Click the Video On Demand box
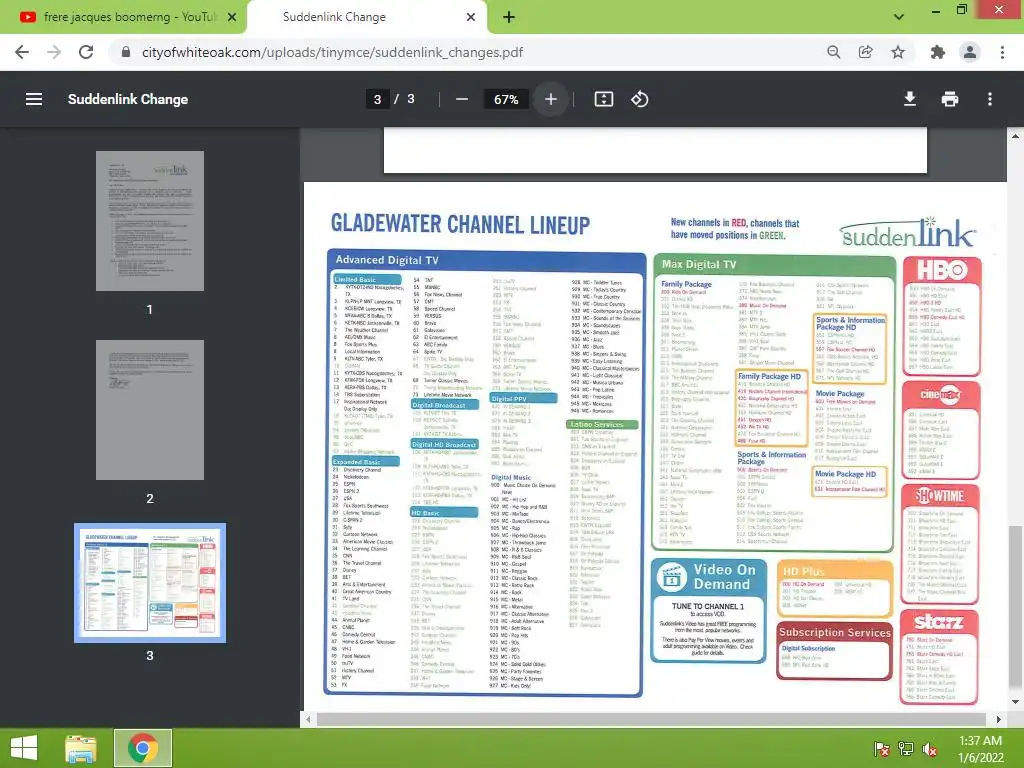 tap(709, 611)
